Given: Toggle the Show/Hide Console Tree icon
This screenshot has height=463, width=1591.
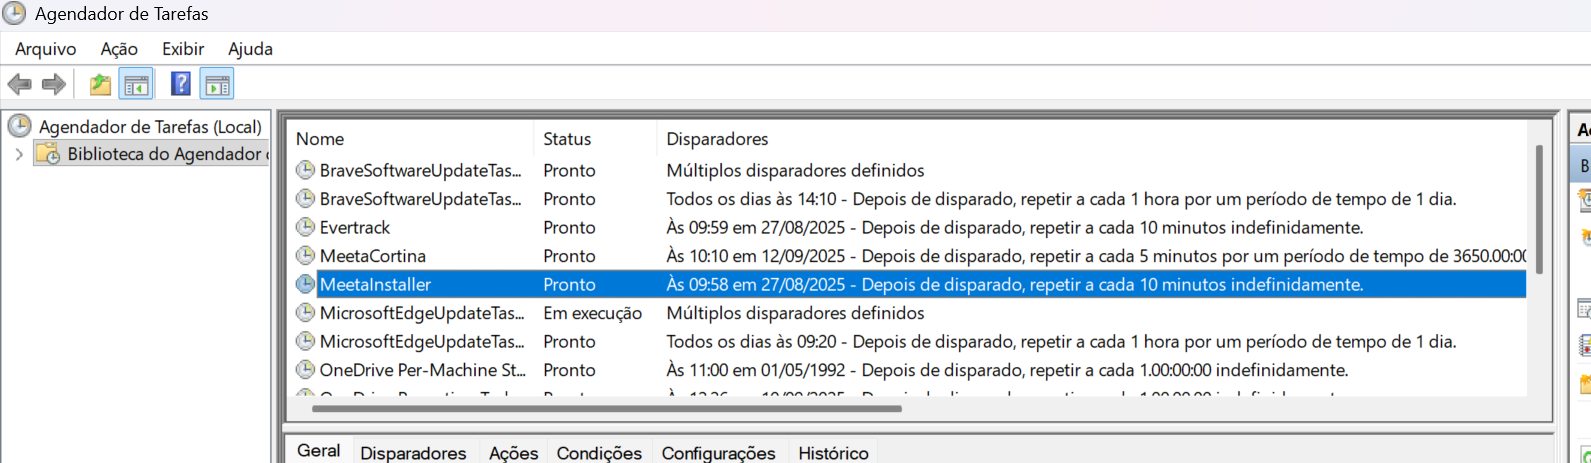Looking at the screenshot, I should coord(135,85).
